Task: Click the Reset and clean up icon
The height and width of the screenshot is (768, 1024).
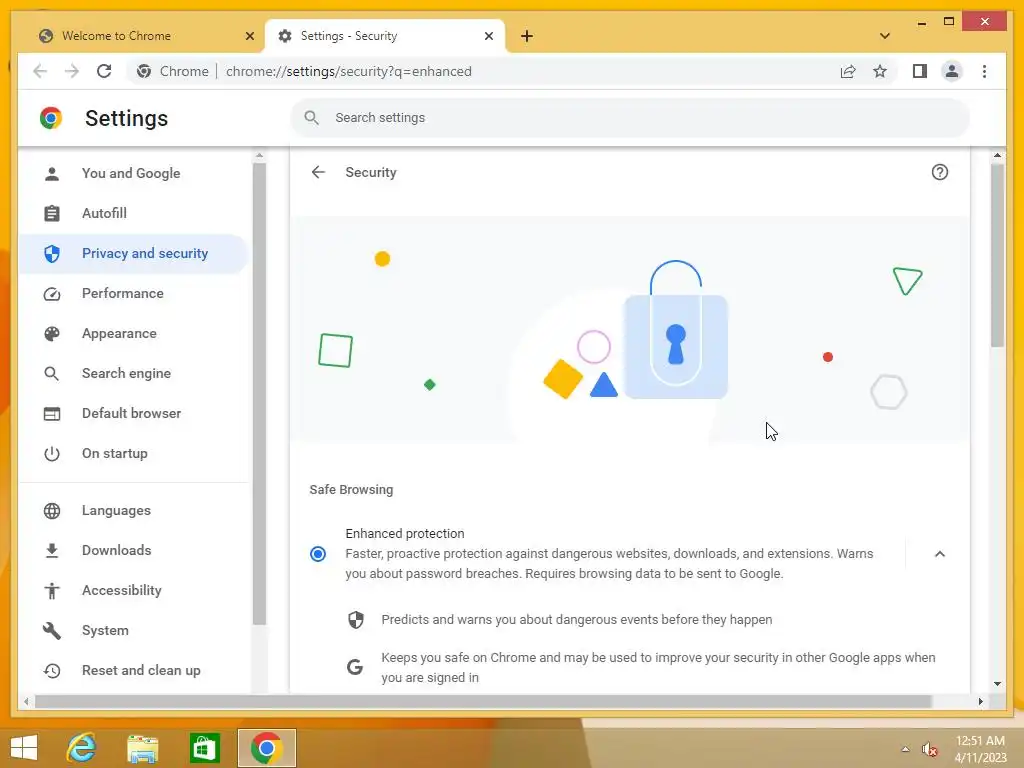Action: click(52, 671)
